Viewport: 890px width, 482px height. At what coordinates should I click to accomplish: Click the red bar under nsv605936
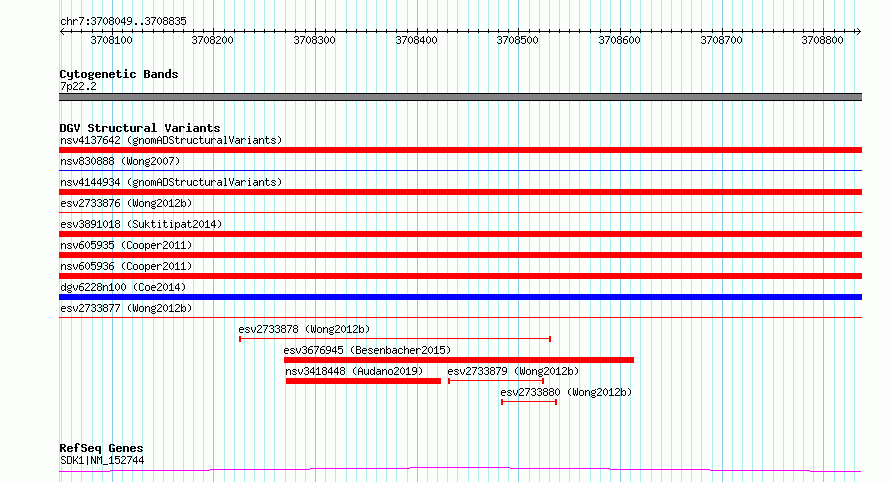[x=460, y=276]
